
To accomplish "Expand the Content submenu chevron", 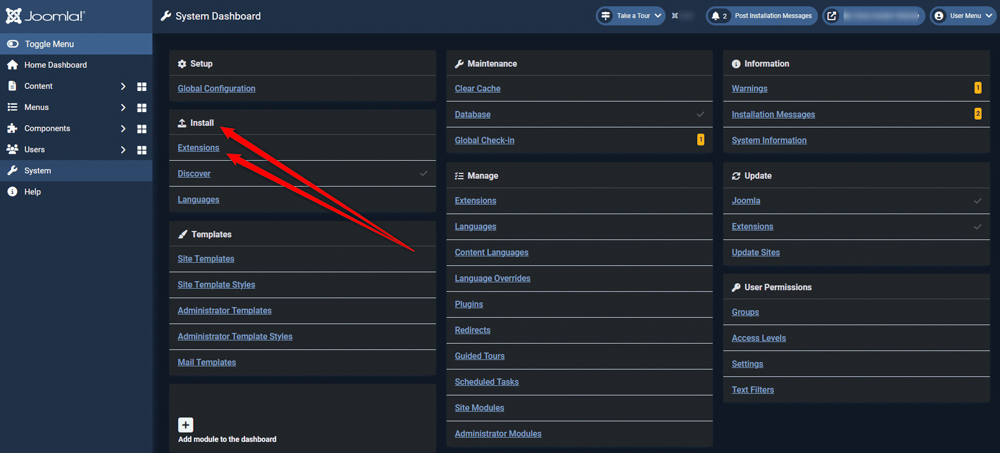I will (x=123, y=86).
